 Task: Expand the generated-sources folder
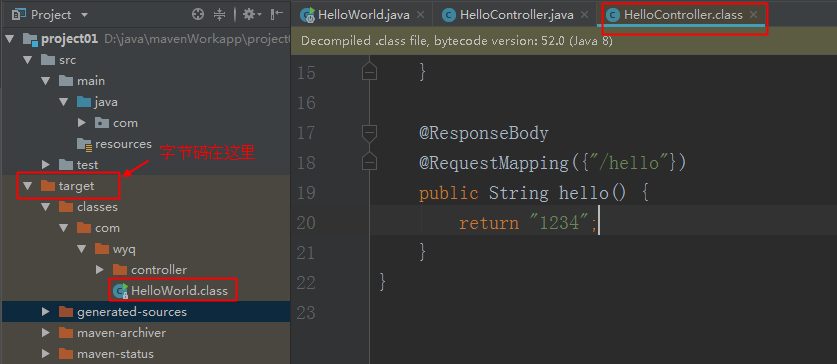(45, 312)
